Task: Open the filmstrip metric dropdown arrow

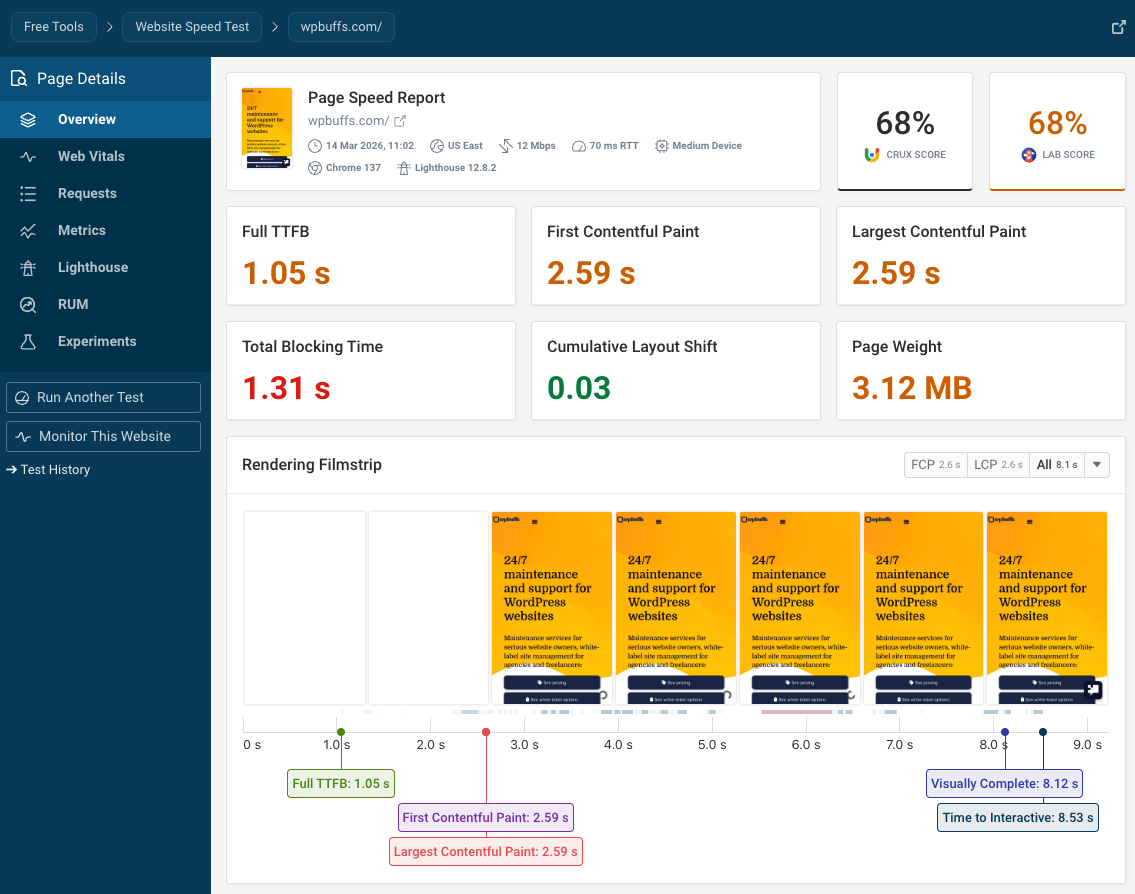Action: tap(1095, 464)
